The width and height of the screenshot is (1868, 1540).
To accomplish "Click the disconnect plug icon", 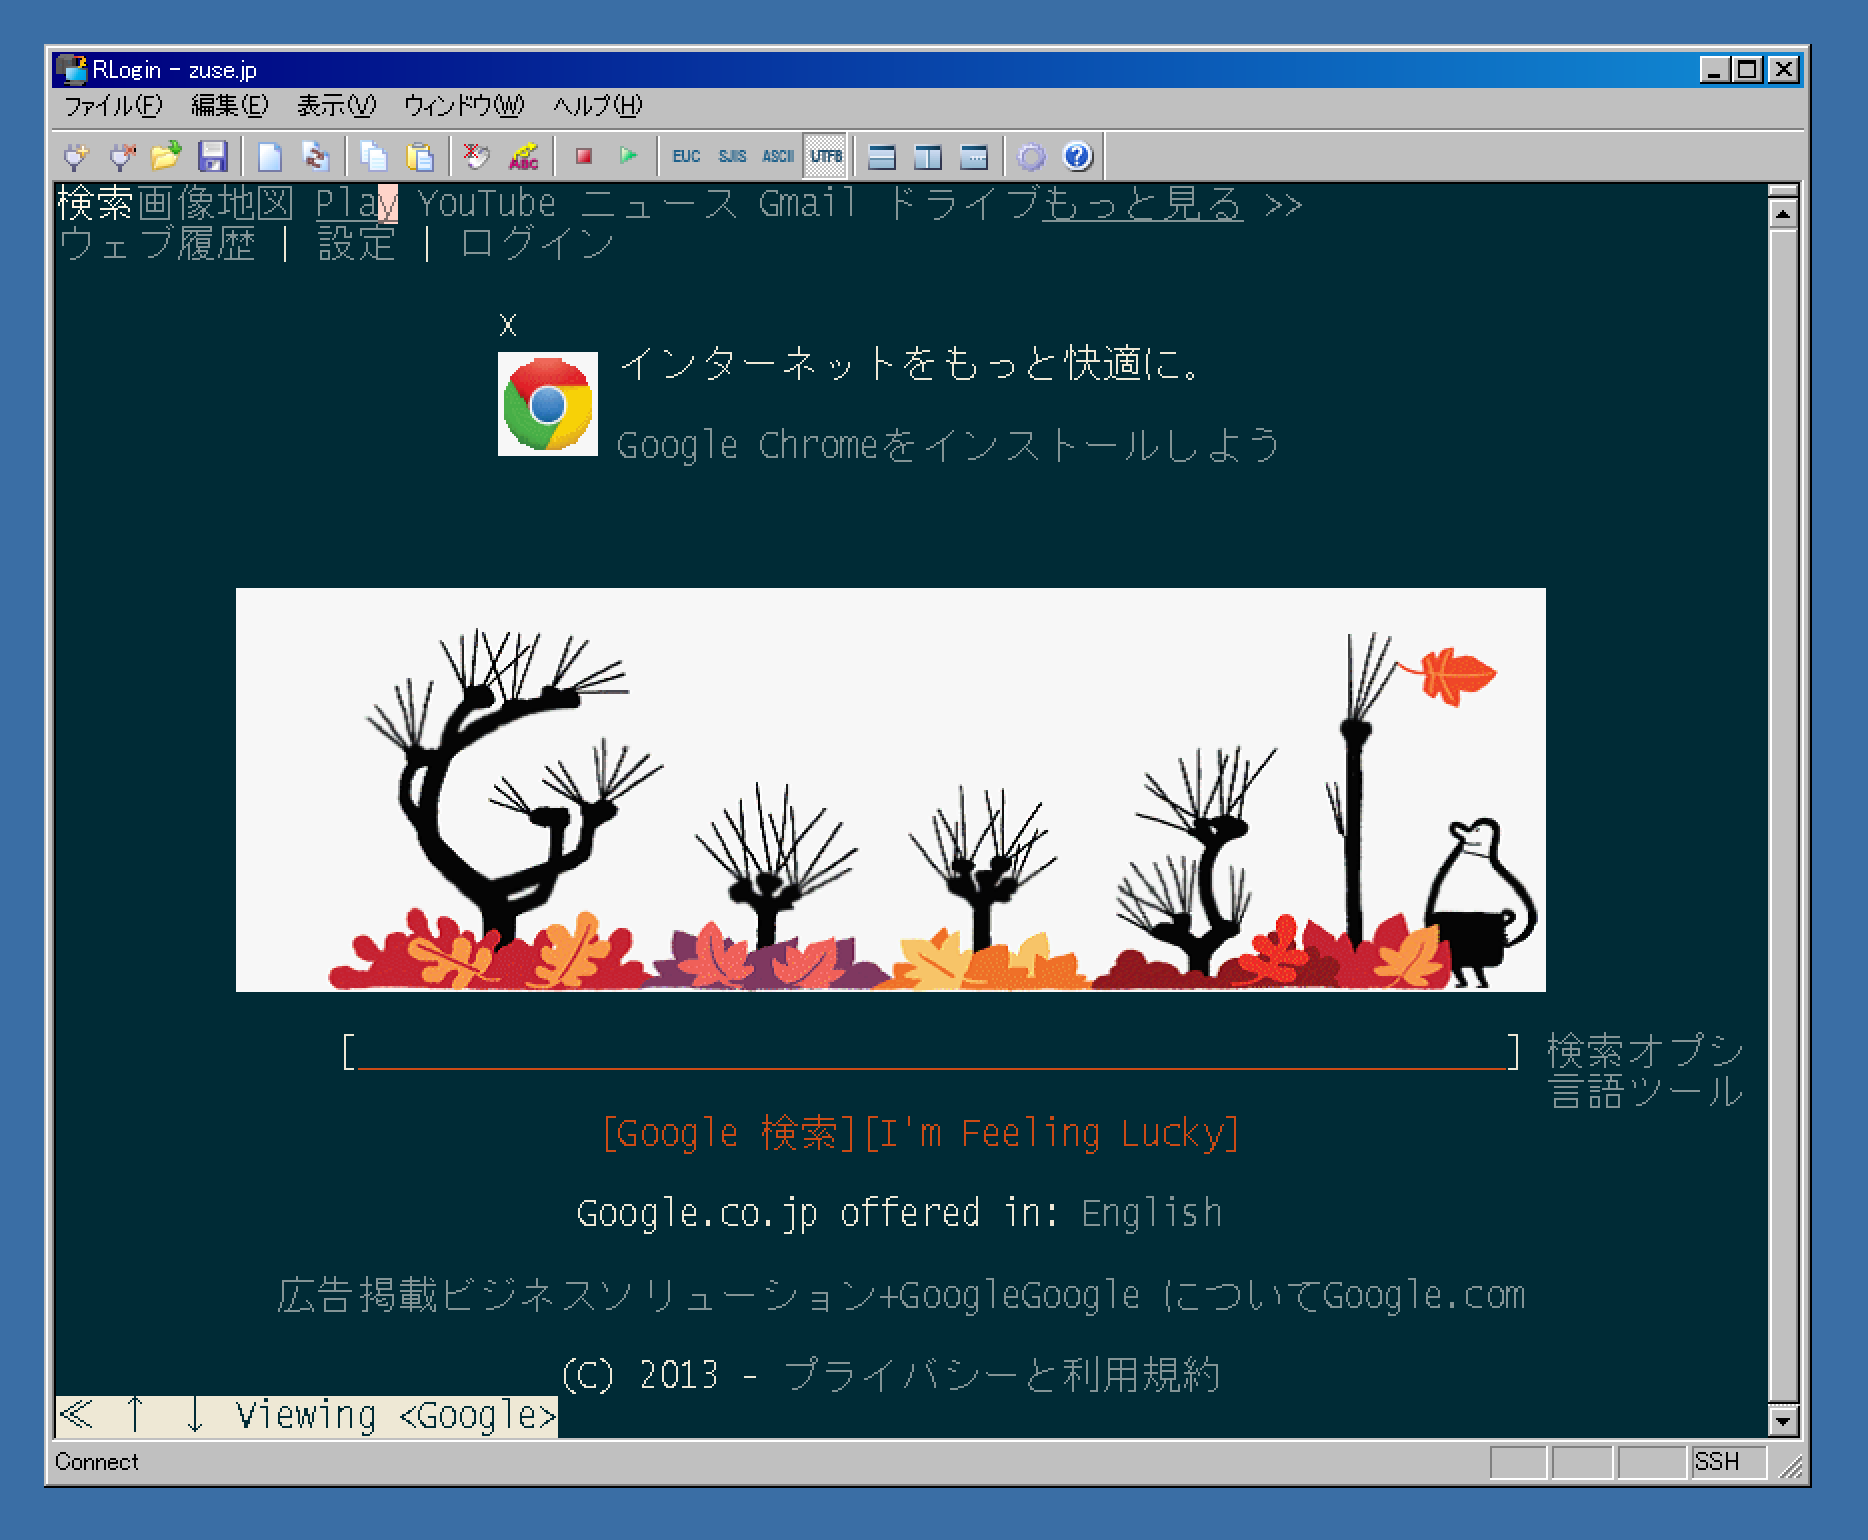I will point(121,156).
